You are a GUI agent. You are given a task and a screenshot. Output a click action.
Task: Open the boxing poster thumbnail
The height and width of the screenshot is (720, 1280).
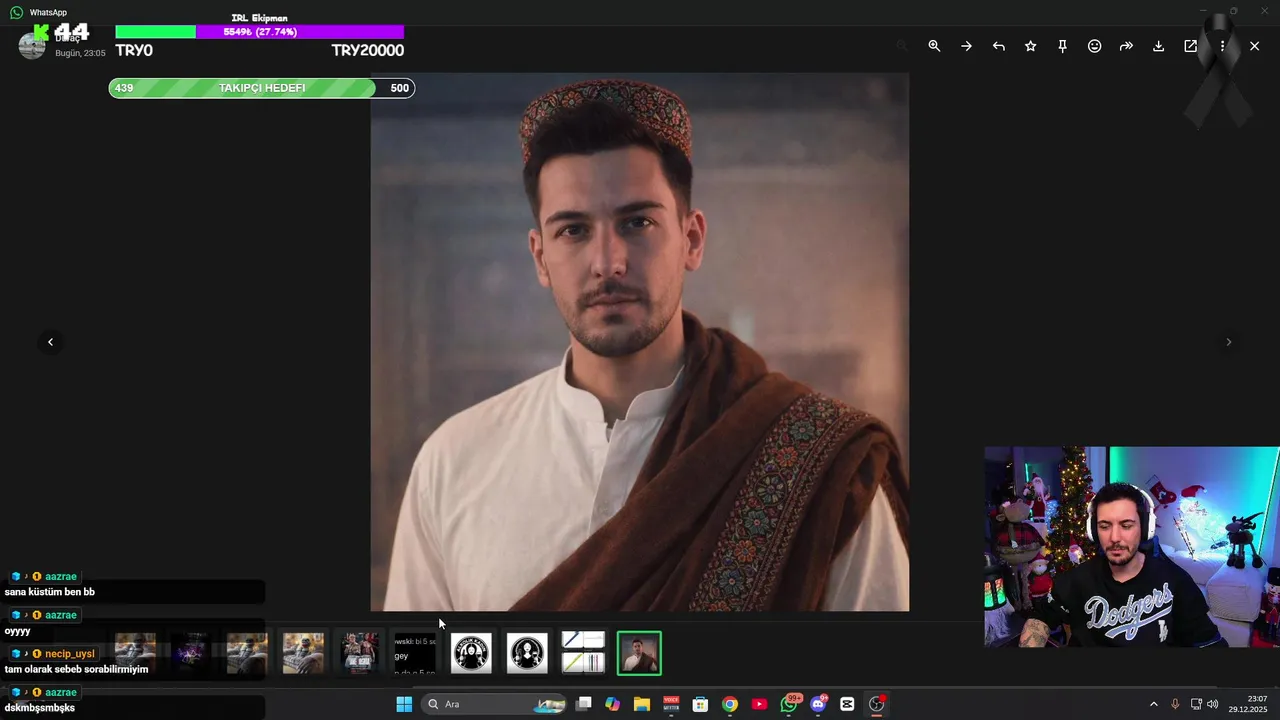[x=359, y=654]
